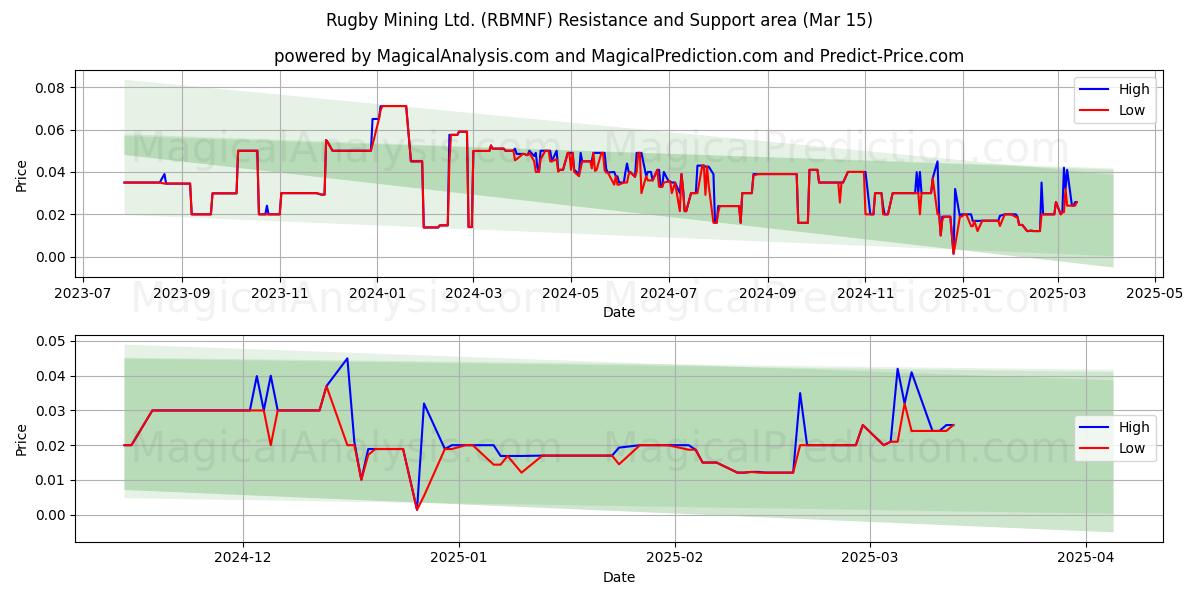The width and height of the screenshot is (1200, 600).
Task: Click the '2025-05' tick label on the upper chart
Action: tap(1155, 294)
